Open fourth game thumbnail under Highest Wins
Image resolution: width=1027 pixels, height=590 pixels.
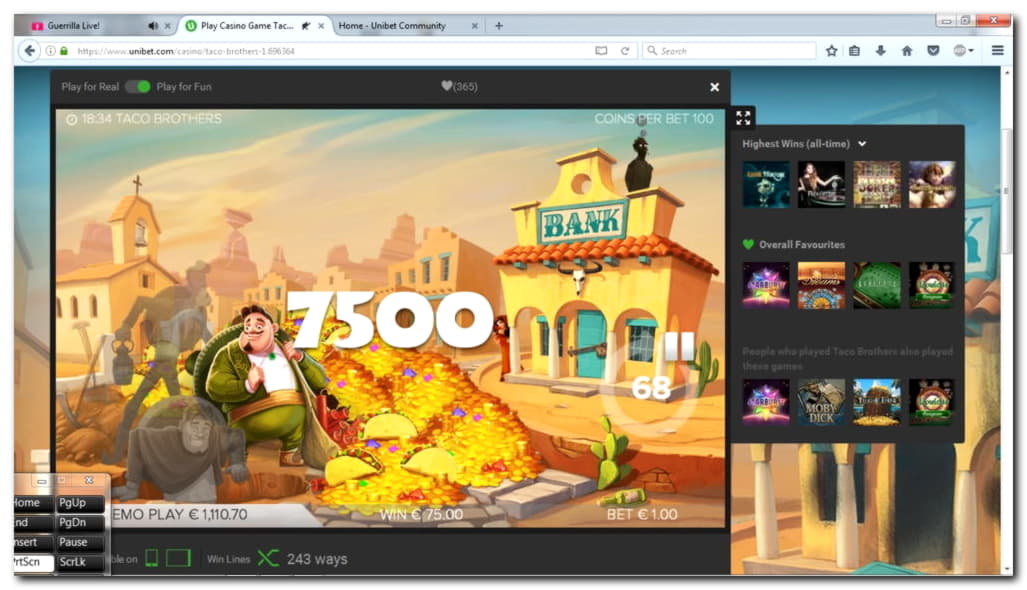[932, 184]
